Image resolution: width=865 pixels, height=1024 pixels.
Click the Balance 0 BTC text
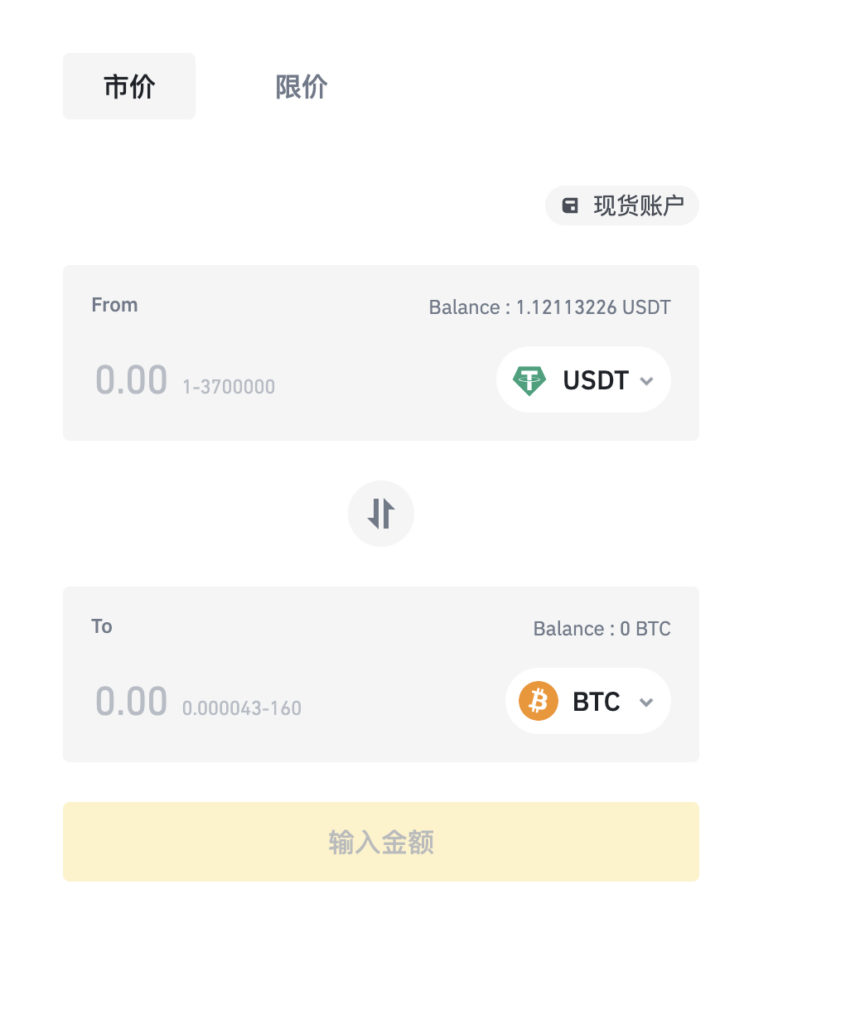click(602, 628)
